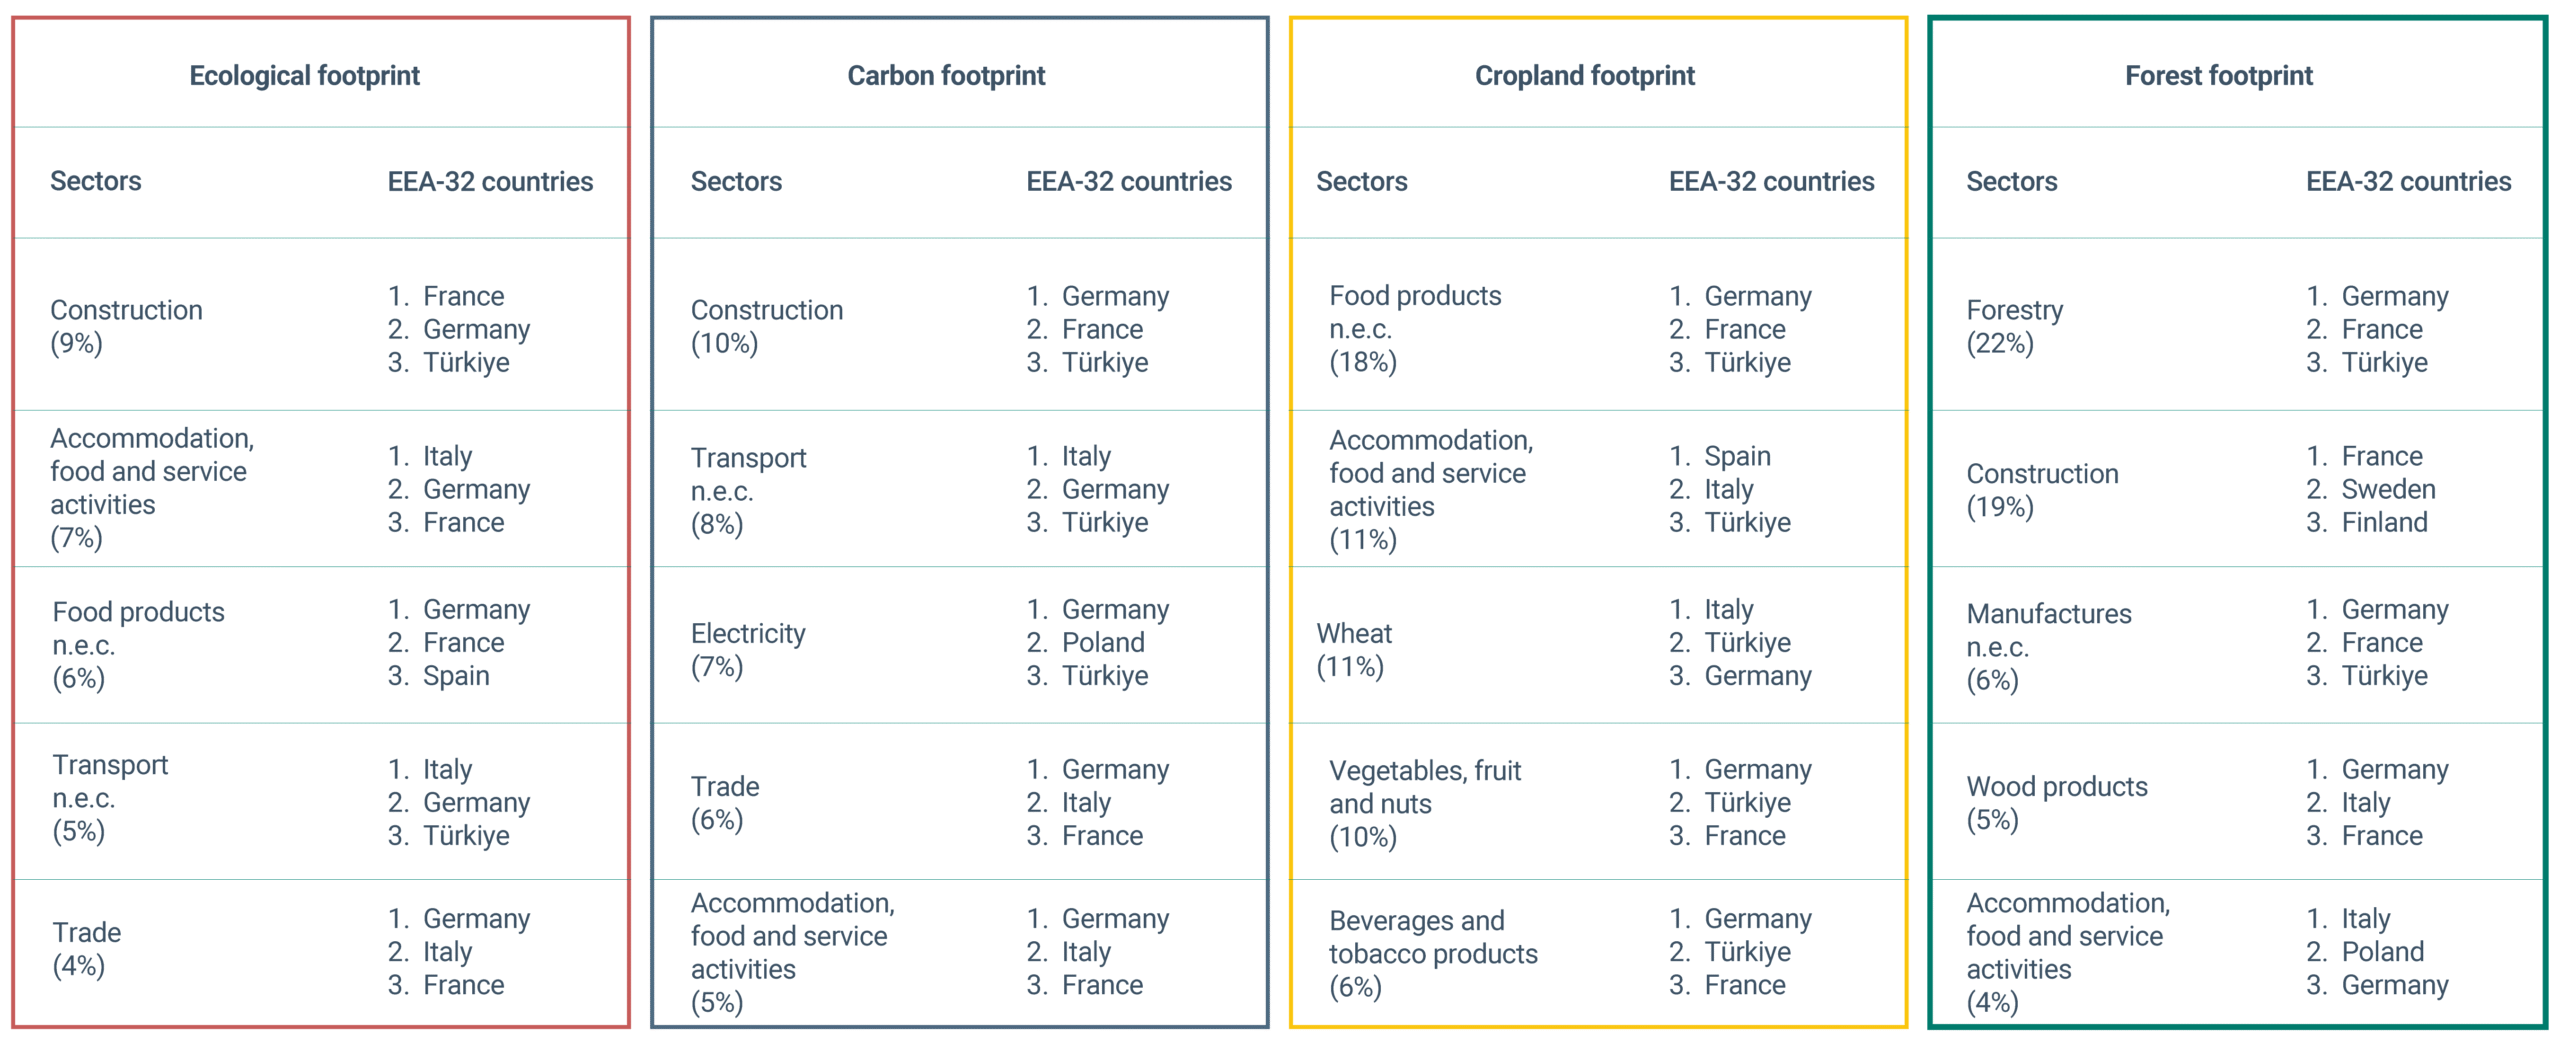Click Manufactures n.e.c. (6%) sector

coord(2049,647)
